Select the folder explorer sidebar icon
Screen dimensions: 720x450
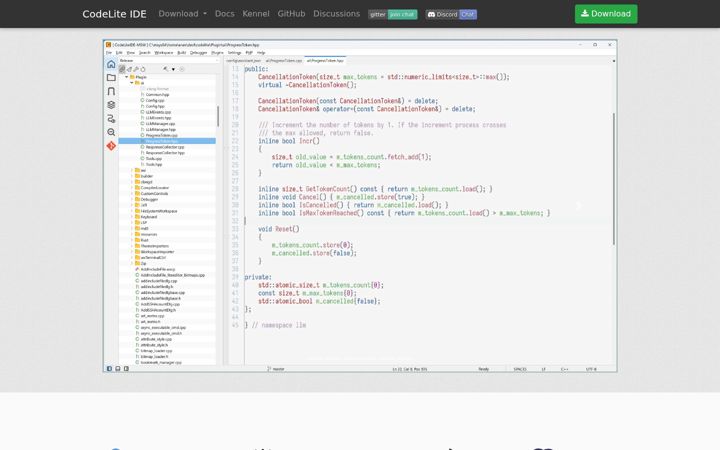point(111,78)
